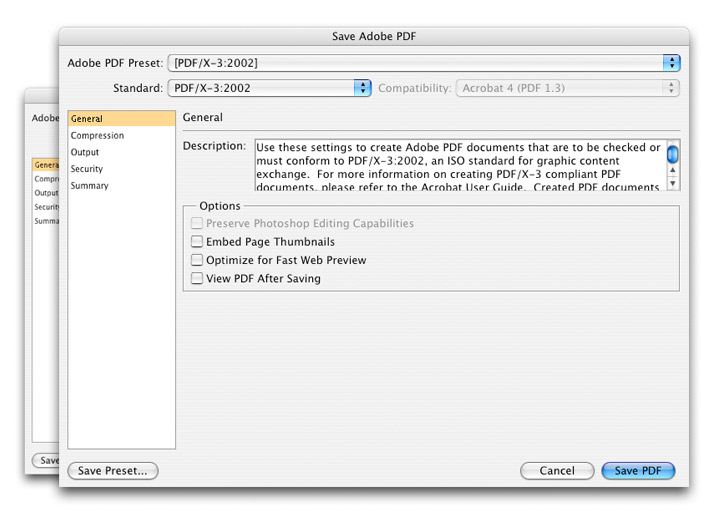Click the Description scrollbar thumb
Image resolution: width=710 pixels, height=525 pixels.
[673, 154]
